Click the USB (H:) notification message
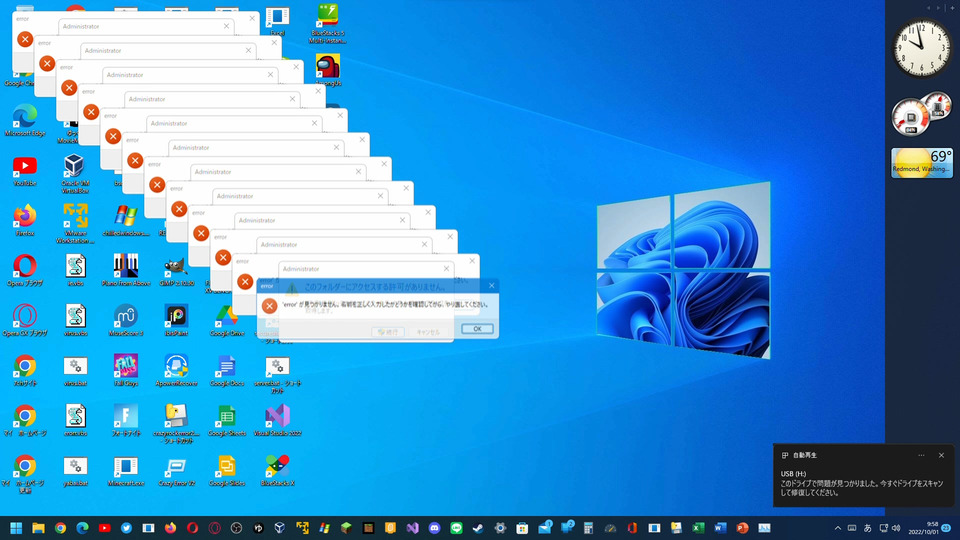This screenshot has width=960, height=540. pyautogui.click(x=862, y=483)
